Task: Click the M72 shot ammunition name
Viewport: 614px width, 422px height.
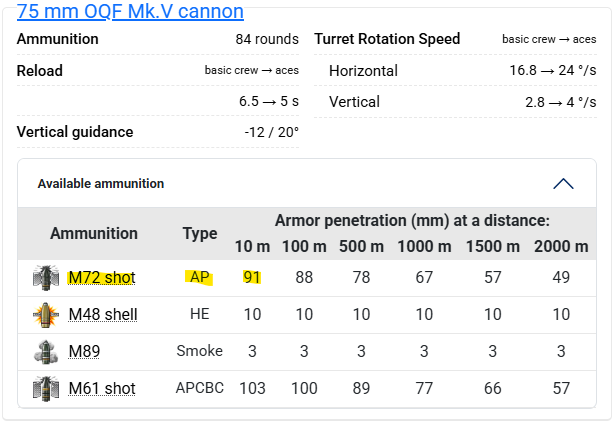Action: coord(101,277)
